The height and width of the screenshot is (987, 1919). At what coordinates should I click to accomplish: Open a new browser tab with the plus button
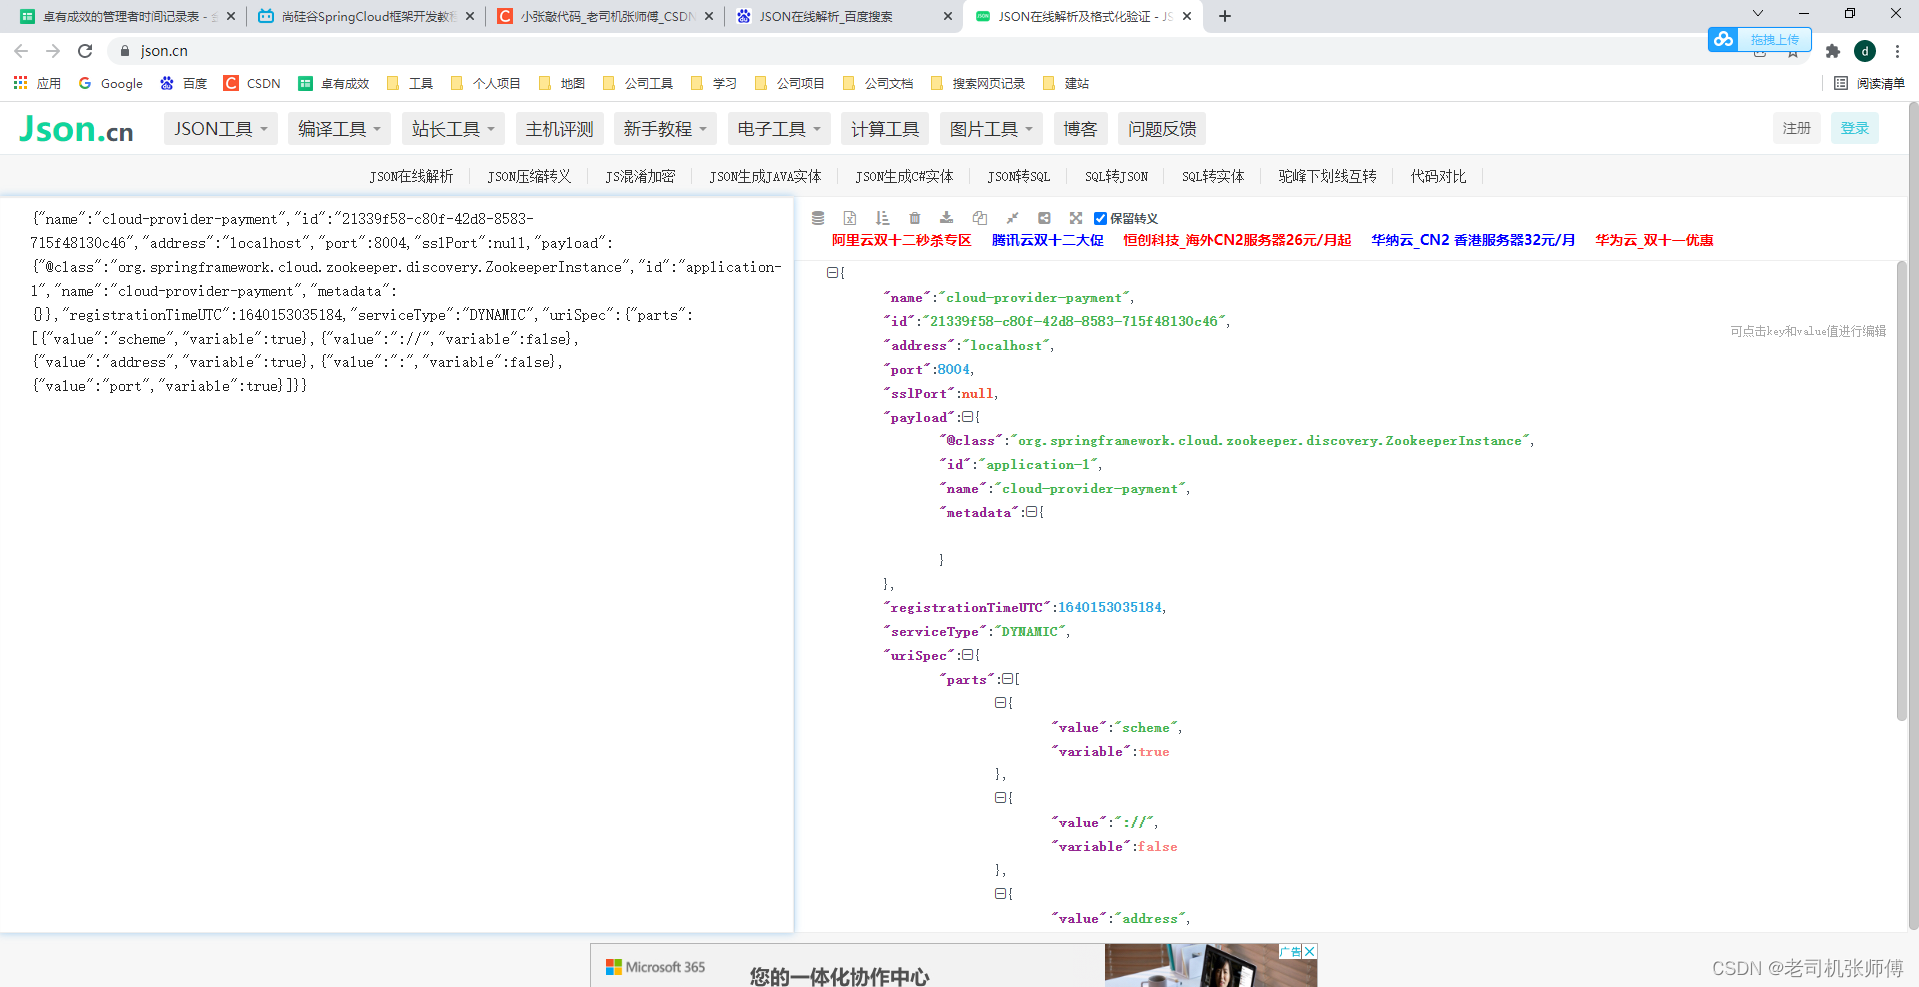pos(1225,16)
